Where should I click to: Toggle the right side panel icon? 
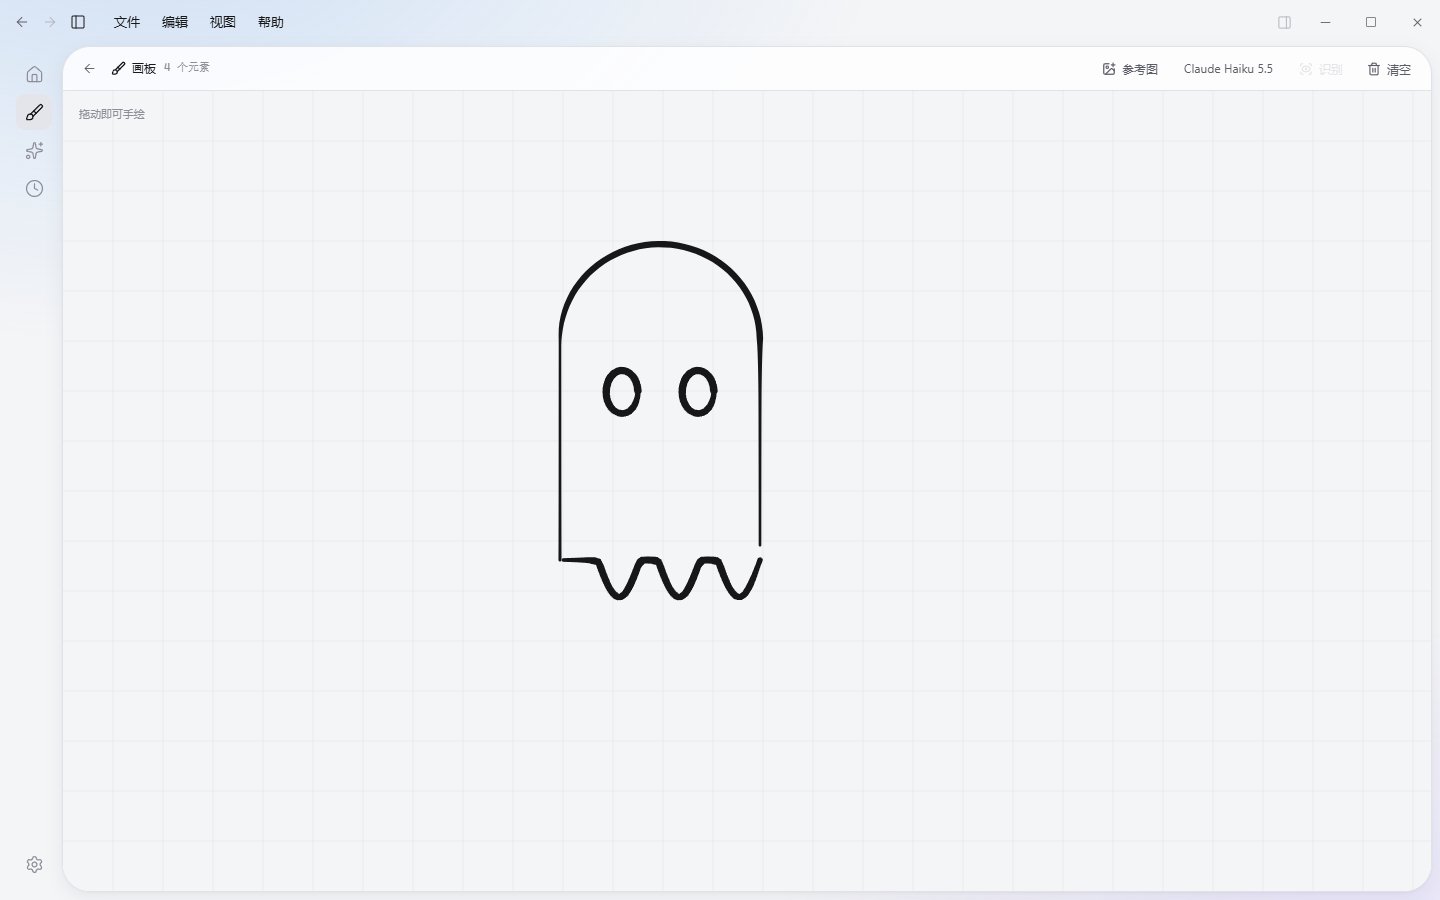[x=1285, y=22]
